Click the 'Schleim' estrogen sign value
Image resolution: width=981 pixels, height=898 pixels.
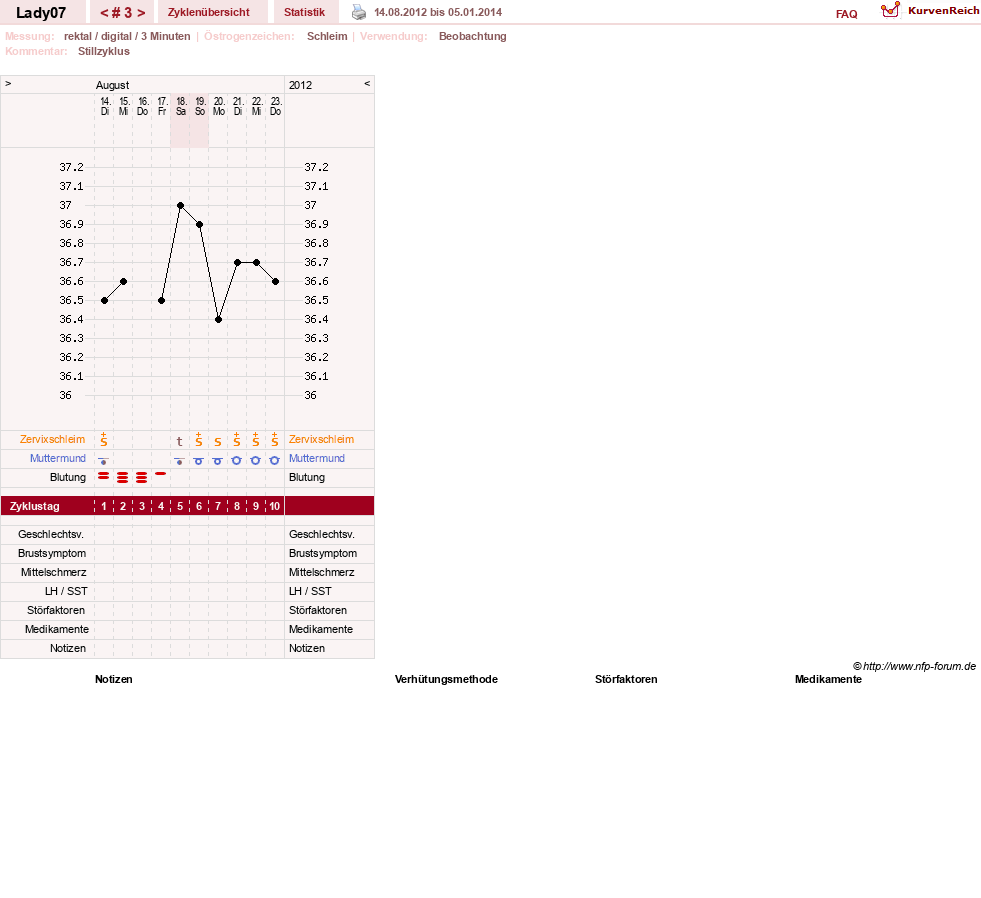pyautogui.click(x=327, y=36)
